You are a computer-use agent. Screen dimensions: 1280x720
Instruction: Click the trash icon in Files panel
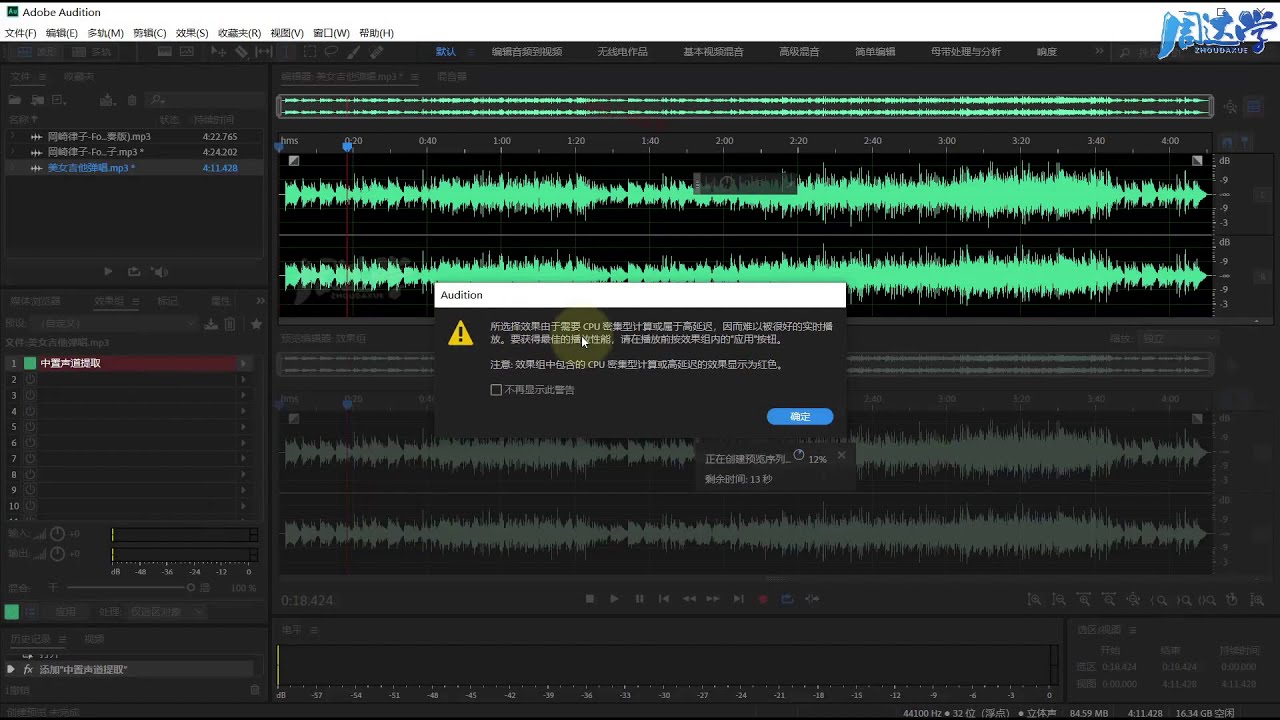click(132, 100)
